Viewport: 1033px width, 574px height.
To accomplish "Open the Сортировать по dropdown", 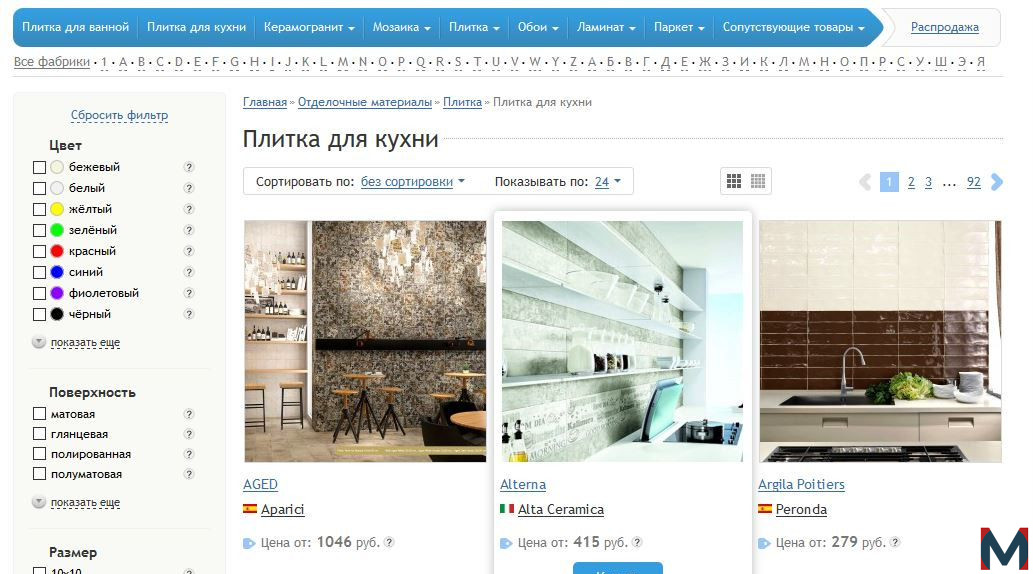I will 412,182.
